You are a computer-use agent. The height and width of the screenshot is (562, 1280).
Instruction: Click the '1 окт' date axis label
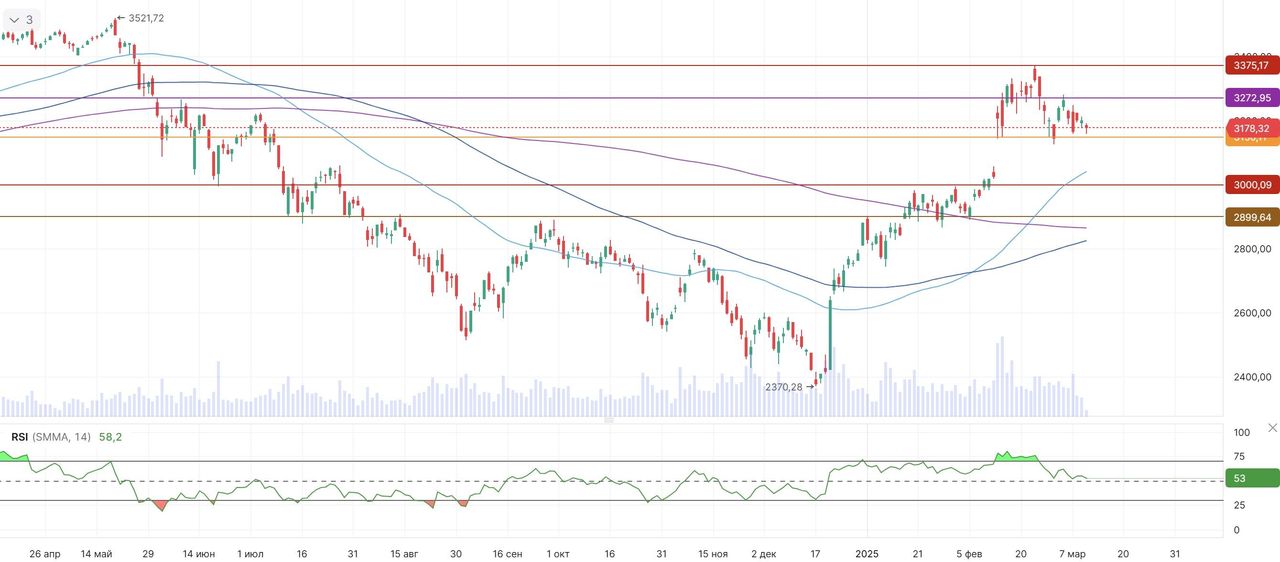pyautogui.click(x=558, y=553)
